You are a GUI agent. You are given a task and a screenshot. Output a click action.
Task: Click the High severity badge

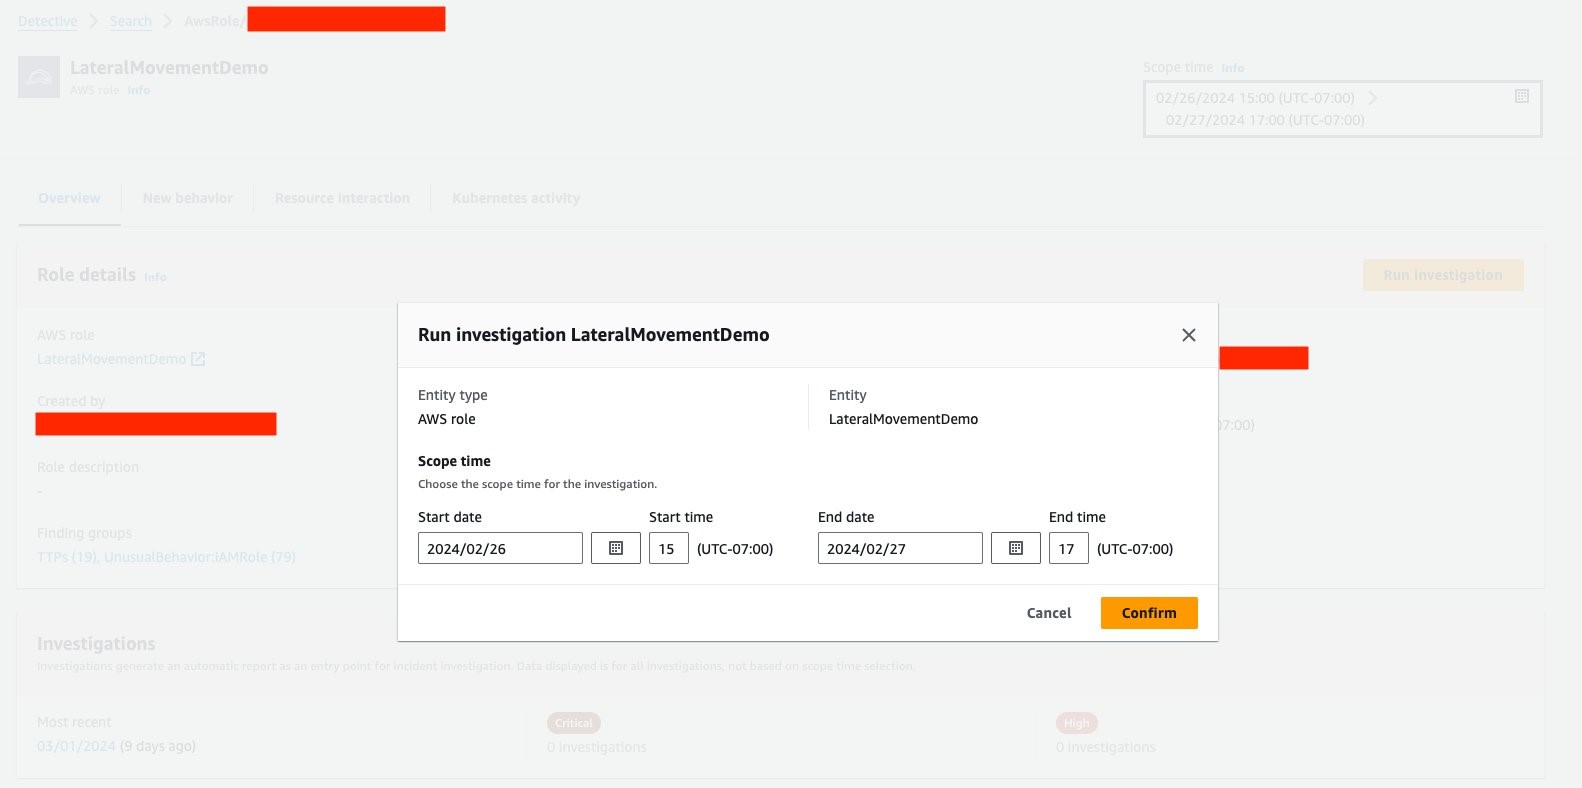pyautogui.click(x=1077, y=723)
